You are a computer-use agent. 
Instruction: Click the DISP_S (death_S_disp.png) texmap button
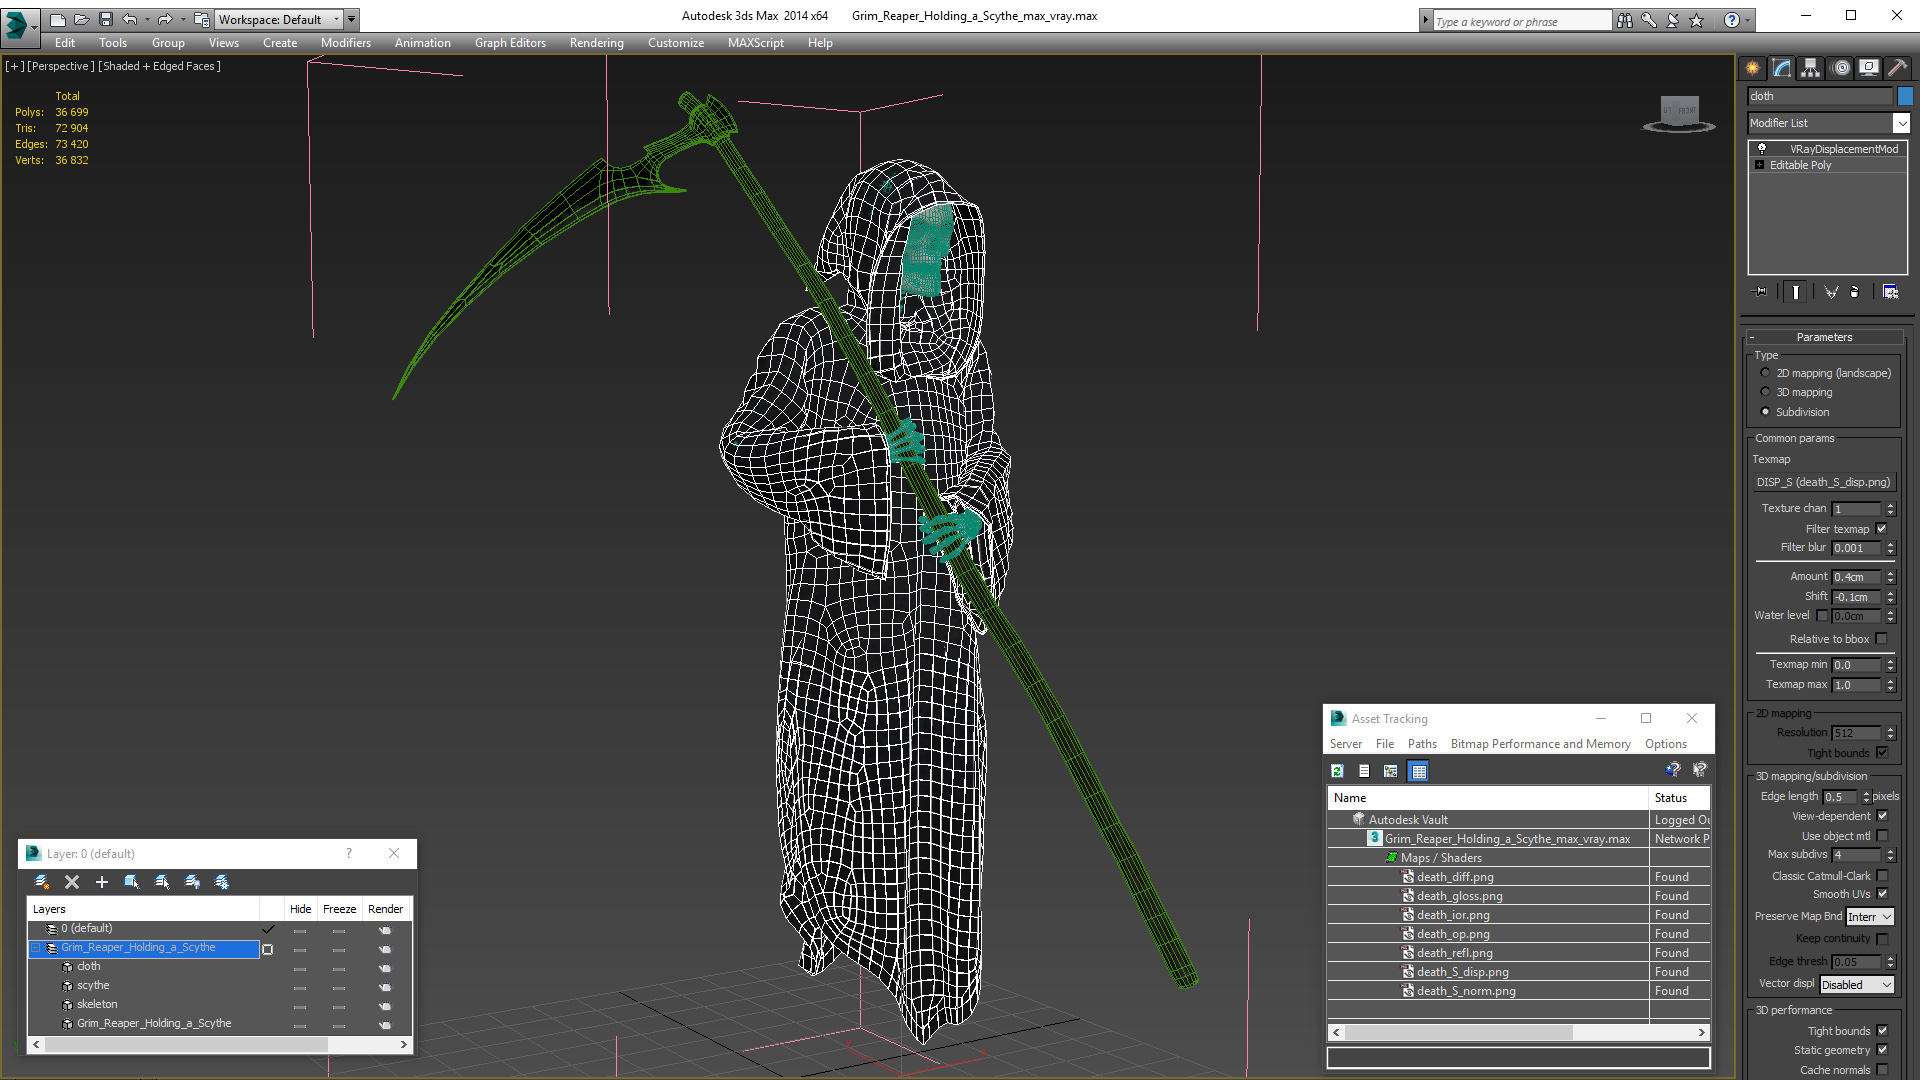pyautogui.click(x=1824, y=482)
